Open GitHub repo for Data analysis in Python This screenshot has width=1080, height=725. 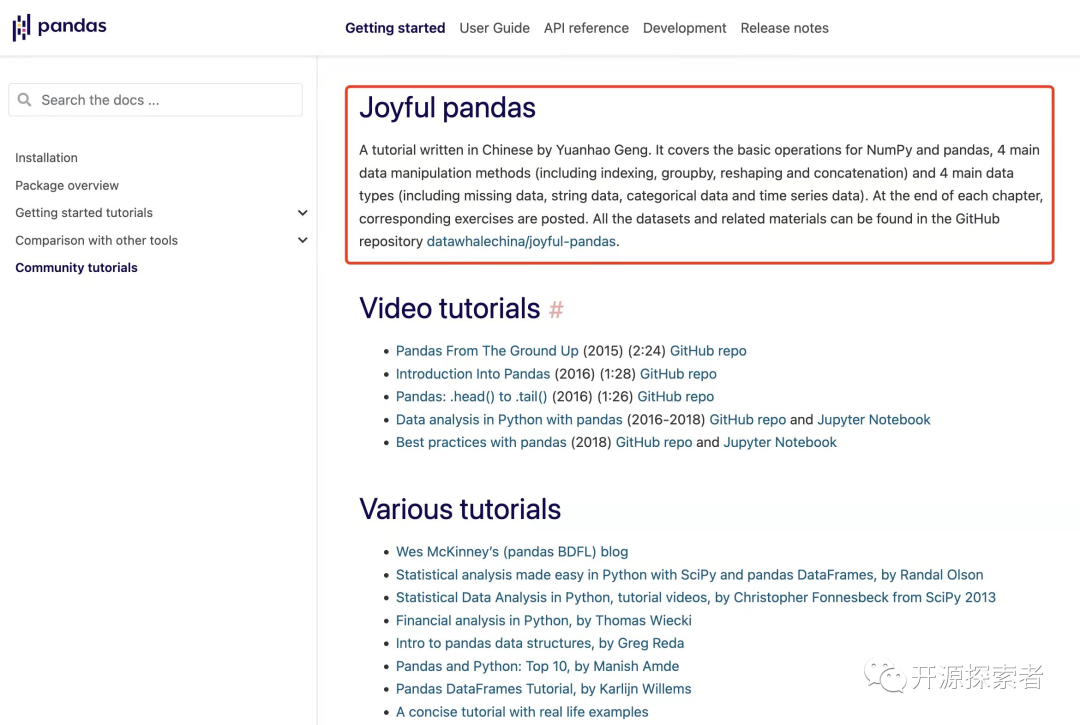[747, 420]
